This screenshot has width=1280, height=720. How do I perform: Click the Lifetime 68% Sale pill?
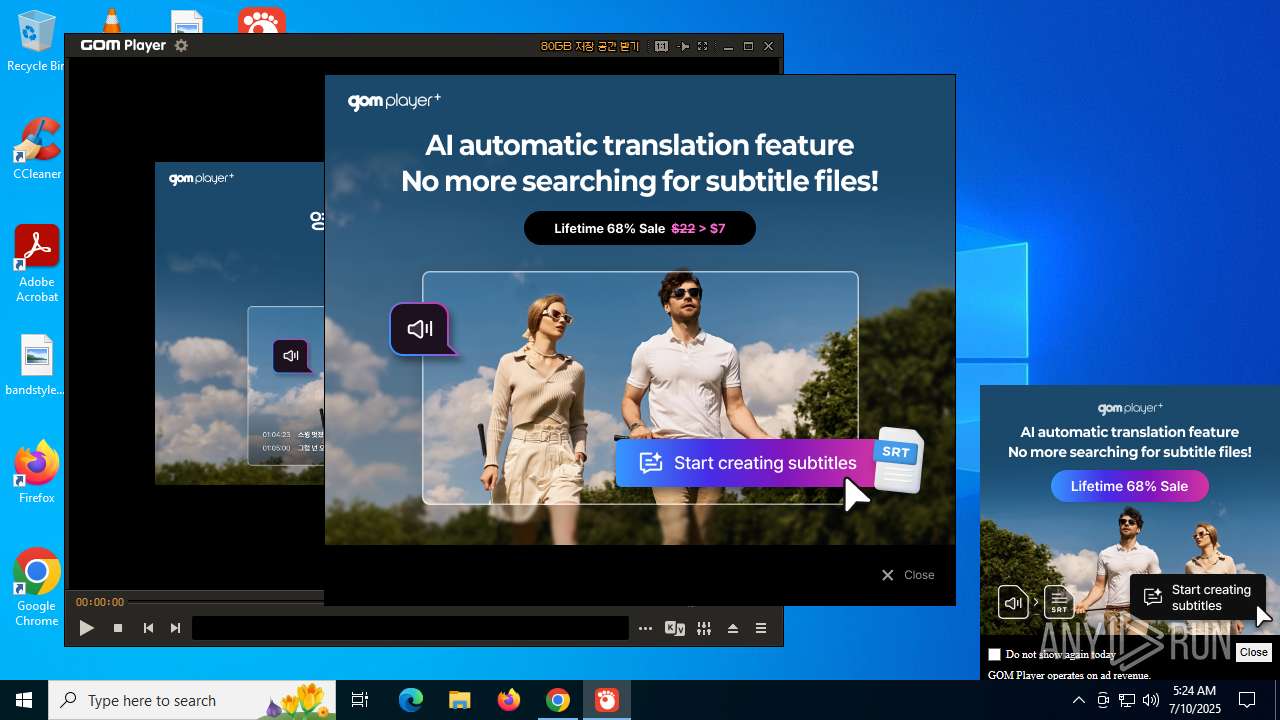pyautogui.click(x=640, y=228)
